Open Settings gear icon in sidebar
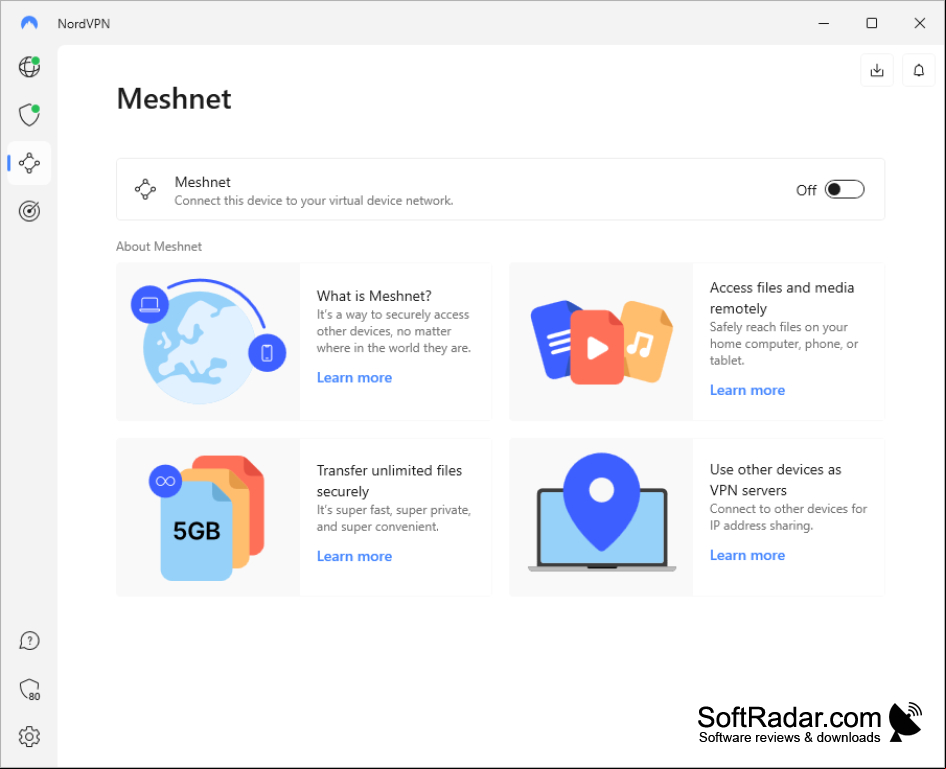This screenshot has width=946, height=769. [29, 736]
